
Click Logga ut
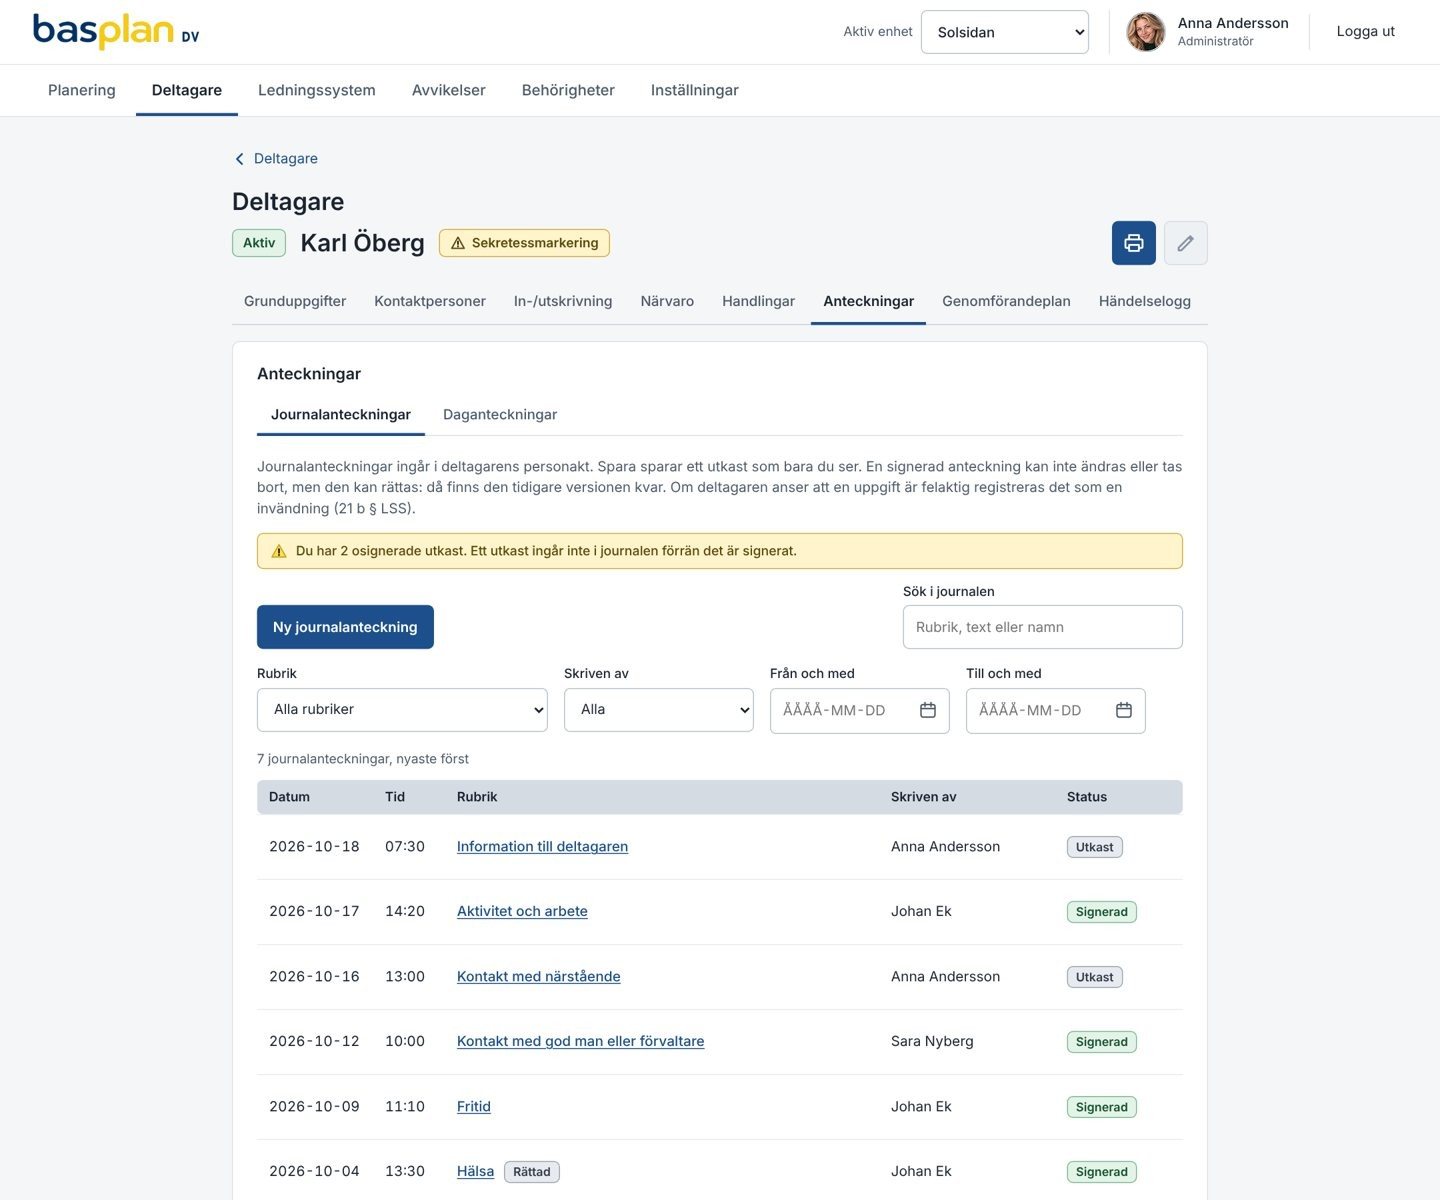point(1366,31)
